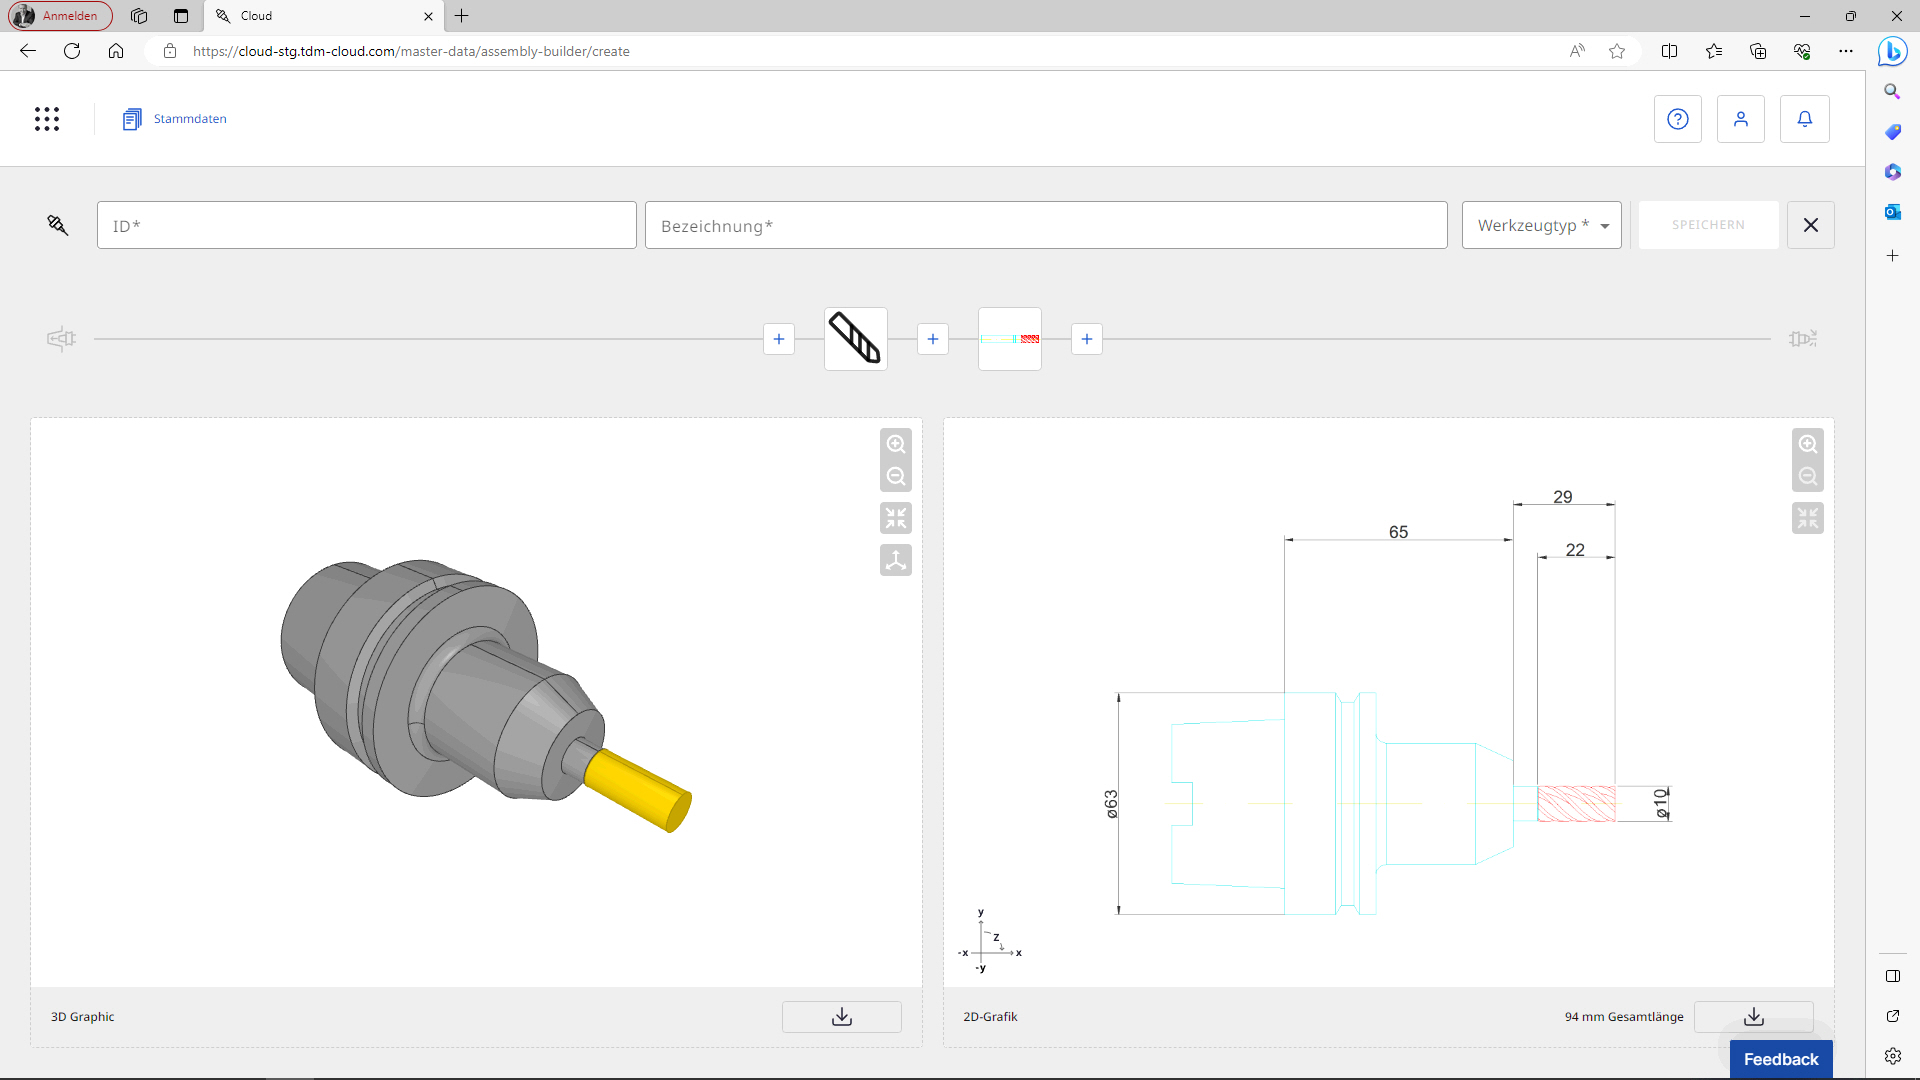Zoom out on the 3D graphic
Screen dimensions: 1920x1080
tap(896, 476)
